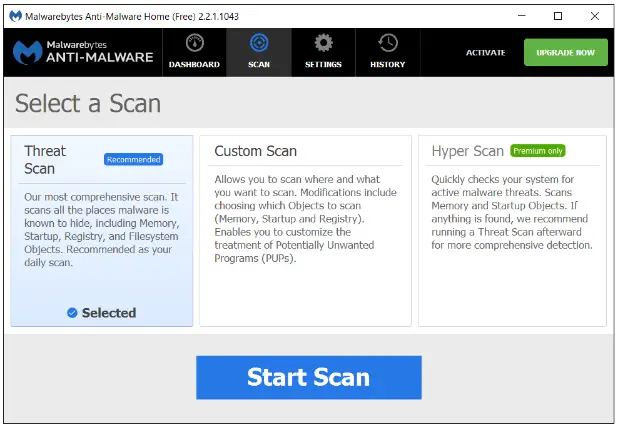The height and width of the screenshot is (426, 618).
Task: Select the Threat Scan heading
Action: click(45, 160)
